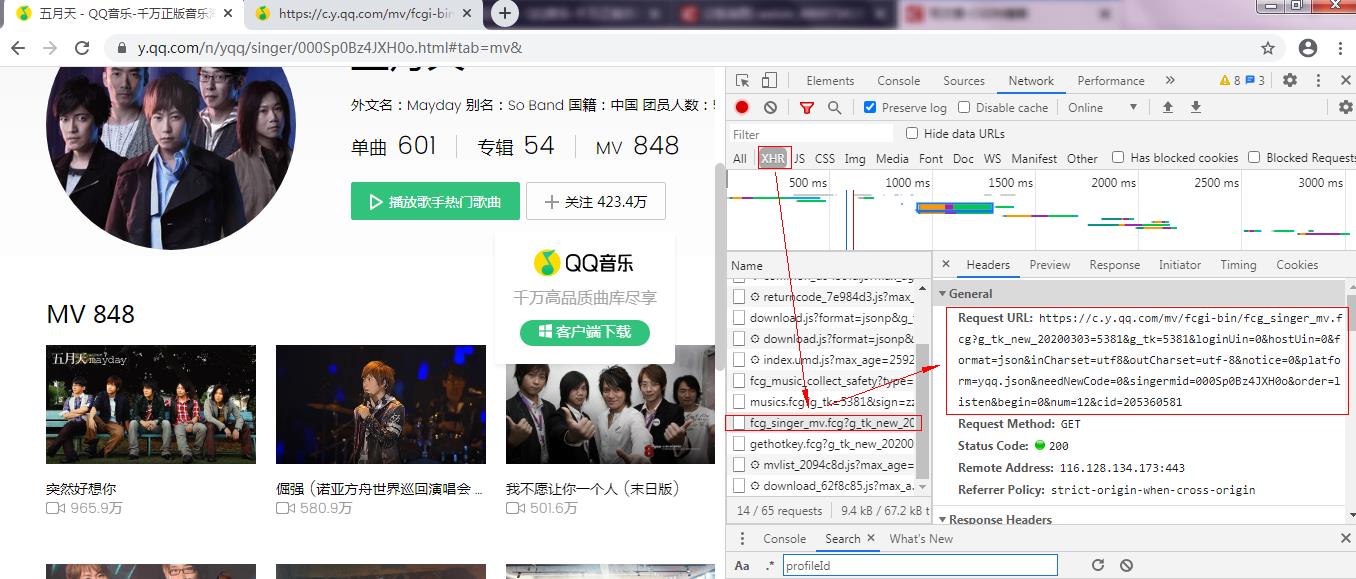
Task: Open a new browser tab
Action: pos(505,13)
